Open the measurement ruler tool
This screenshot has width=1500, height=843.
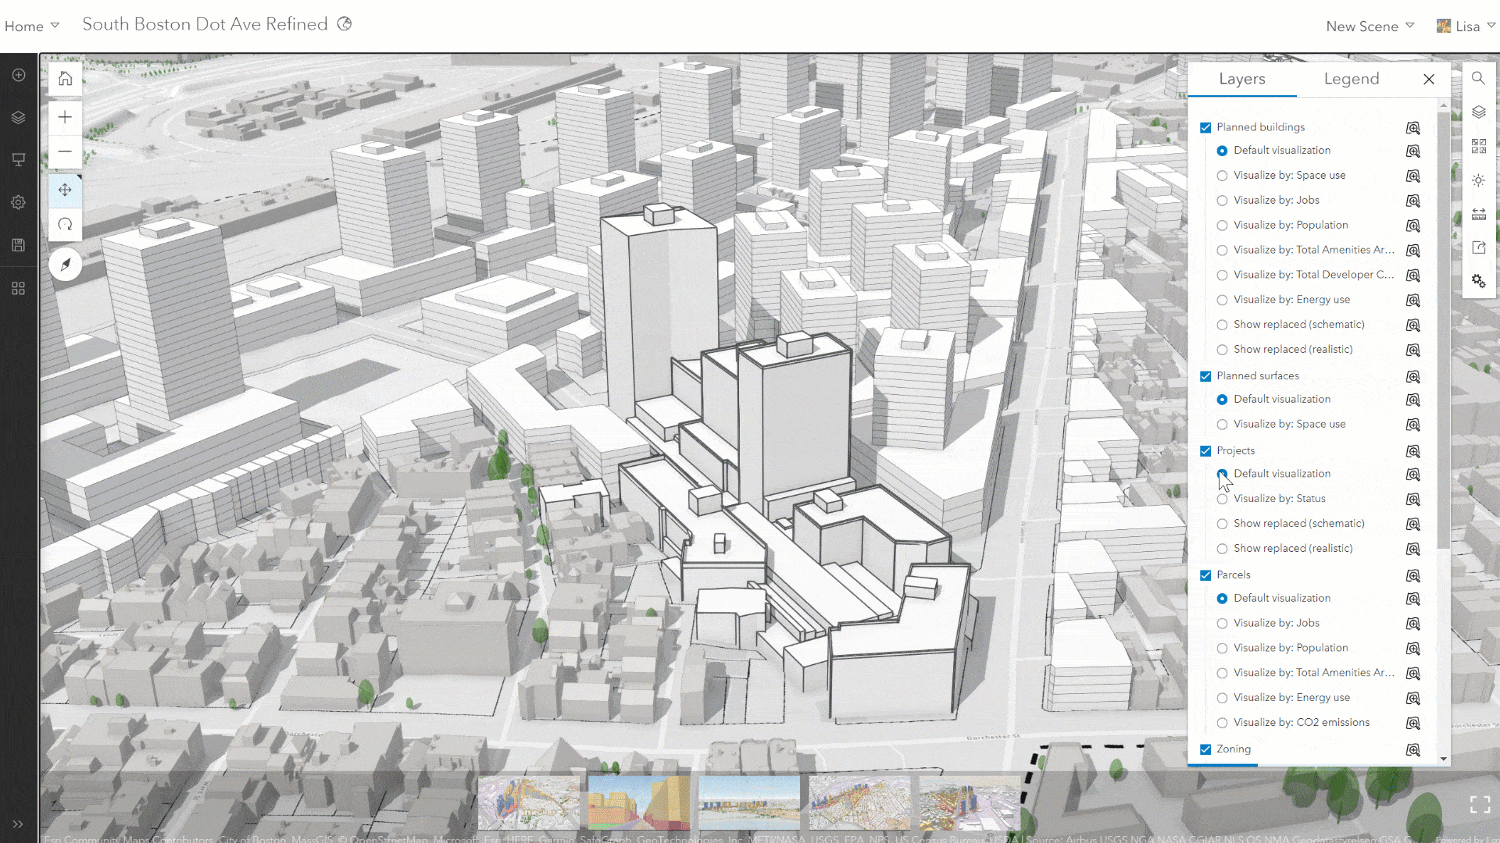pos(1478,214)
